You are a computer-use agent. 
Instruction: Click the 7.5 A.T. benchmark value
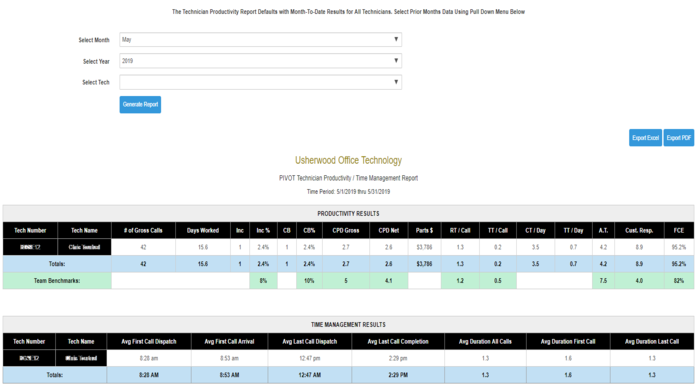(603, 281)
